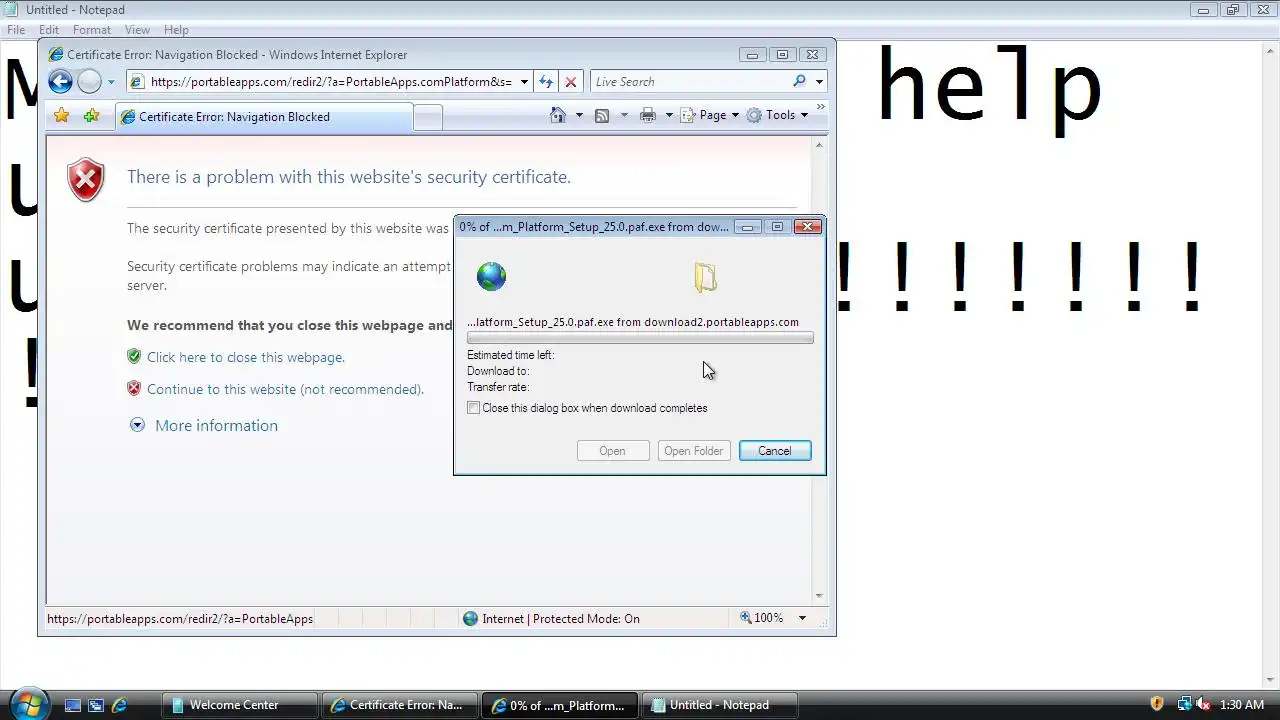Open Notepad View menu
Image resolution: width=1280 pixels, height=720 pixels.
point(137,30)
